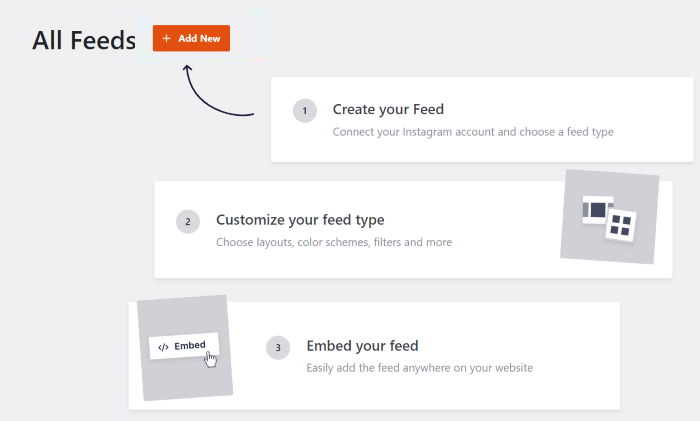Click the Choose layouts, color schemes description
700x421 pixels.
click(334, 242)
